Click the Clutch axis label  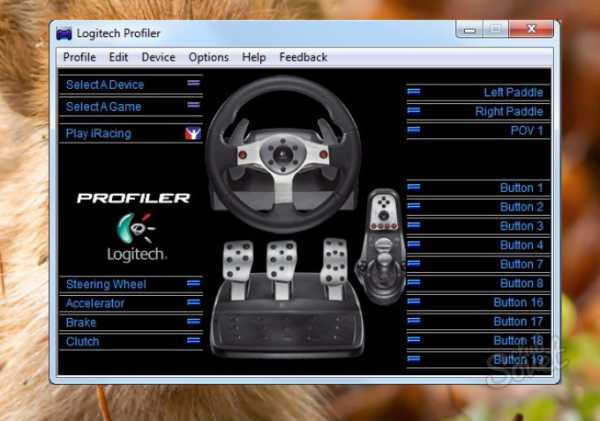(x=82, y=341)
